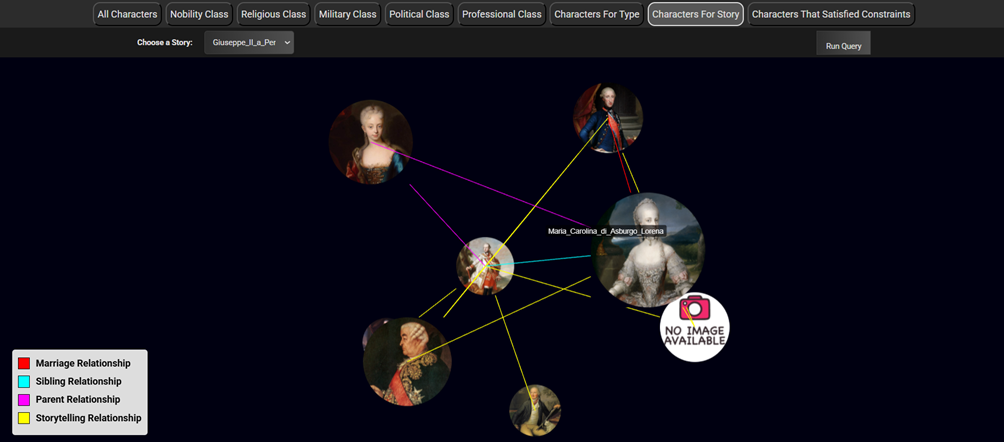Click the red Marriage Relationship swatch

click(x=24, y=363)
